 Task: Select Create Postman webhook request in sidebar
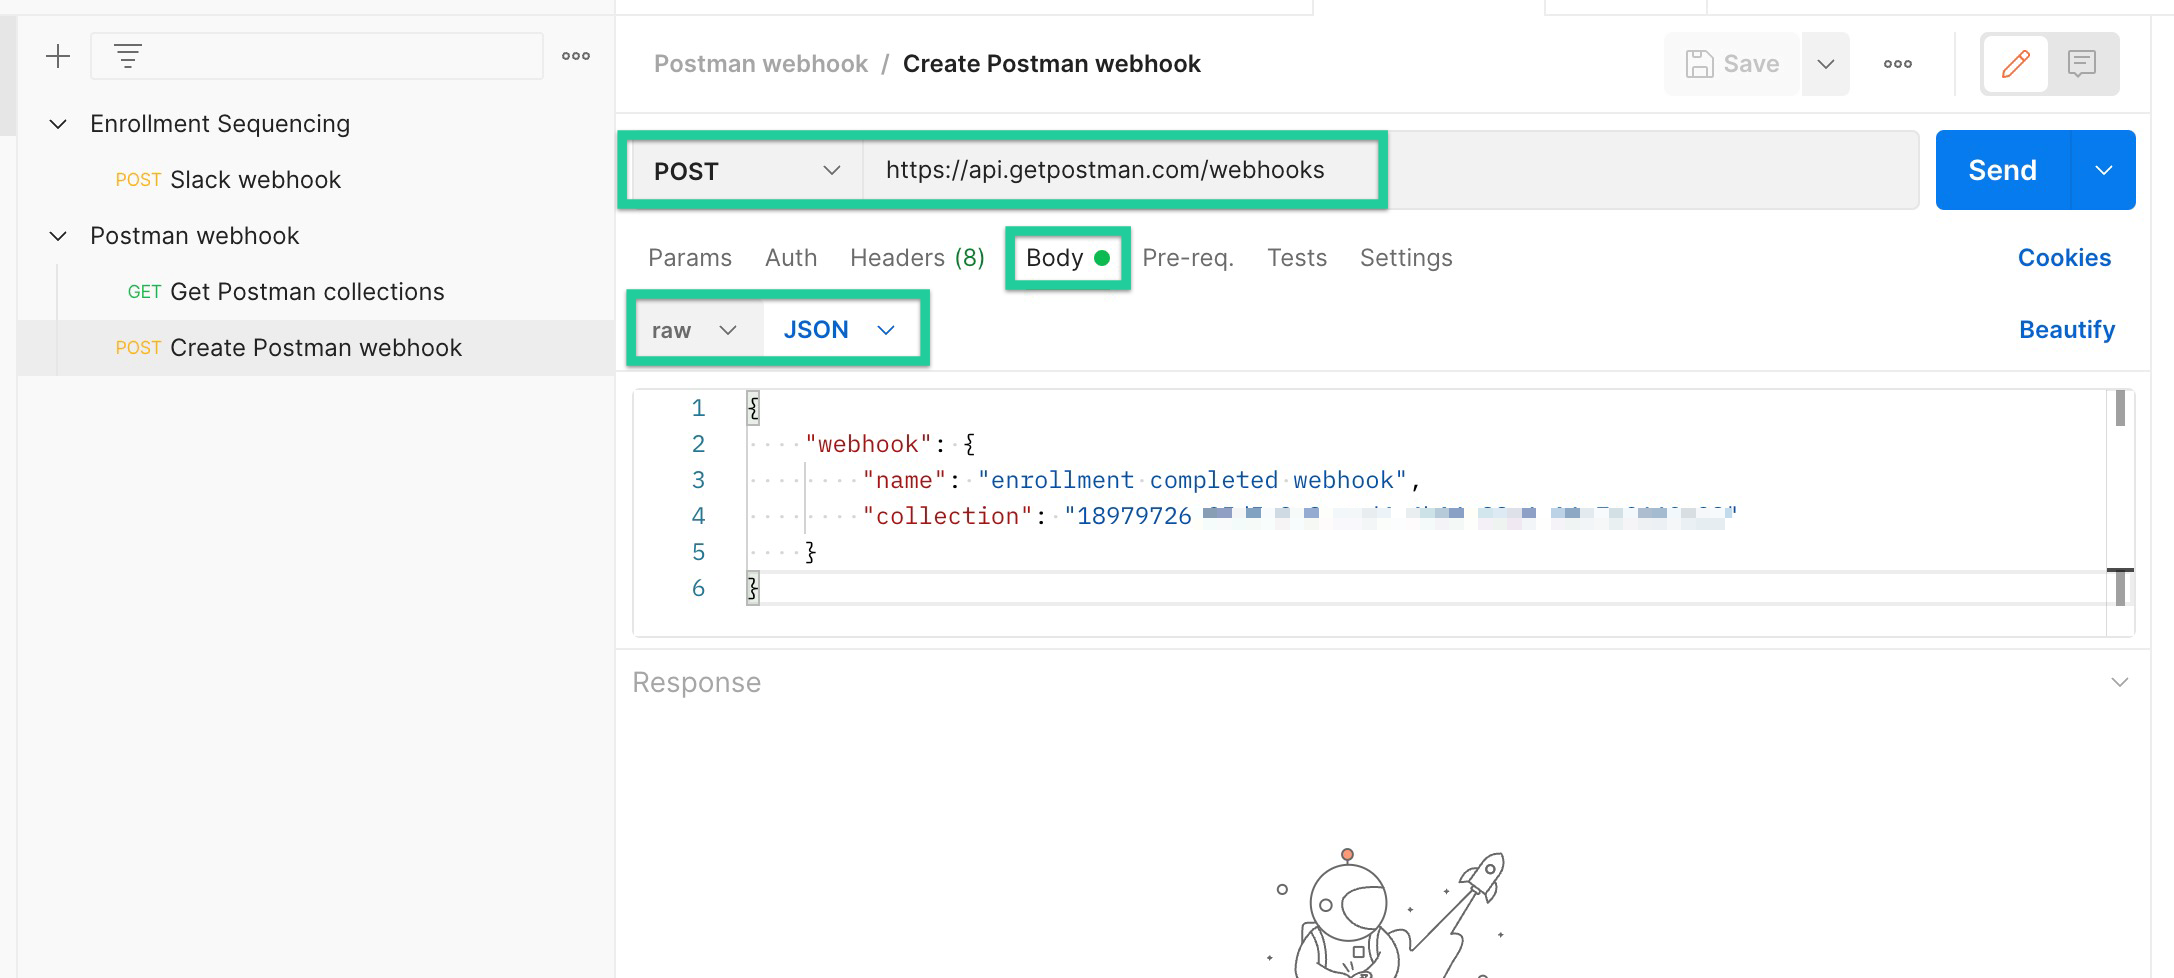316,348
